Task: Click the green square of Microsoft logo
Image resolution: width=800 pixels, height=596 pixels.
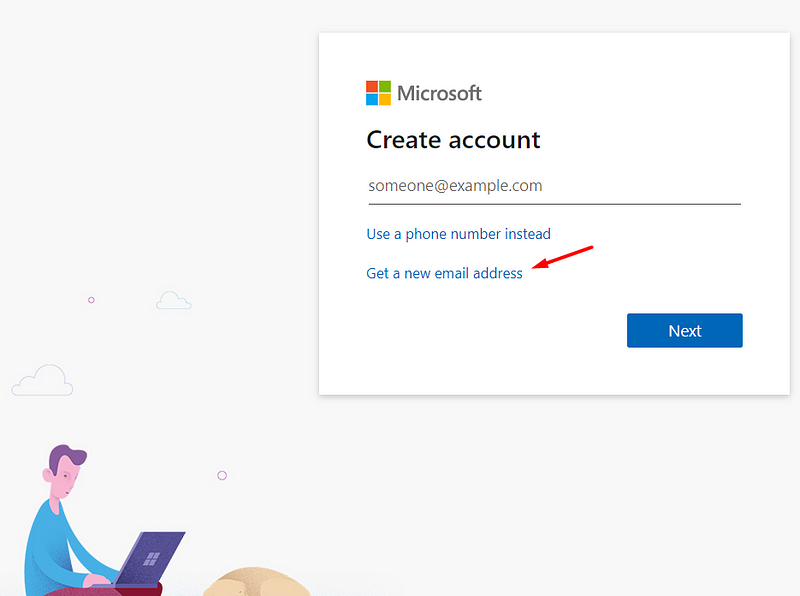Action: [x=385, y=87]
